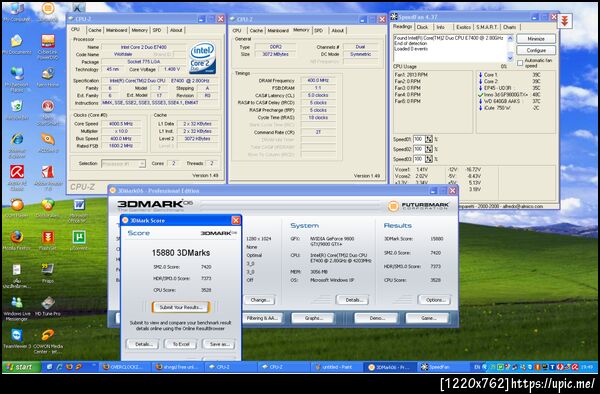This screenshot has height=394, width=600.
Task: Switch to Mainboard tab in left CPU-Z
Action: (116, 30)
